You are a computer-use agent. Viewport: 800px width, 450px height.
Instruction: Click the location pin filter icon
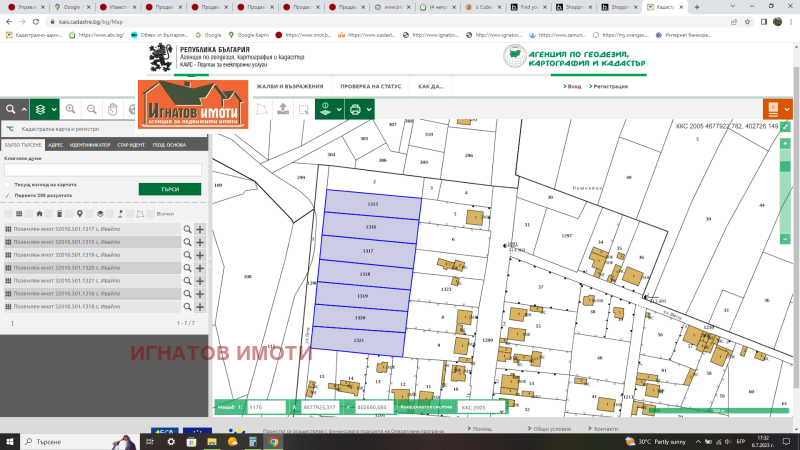(x=80, y=213)
